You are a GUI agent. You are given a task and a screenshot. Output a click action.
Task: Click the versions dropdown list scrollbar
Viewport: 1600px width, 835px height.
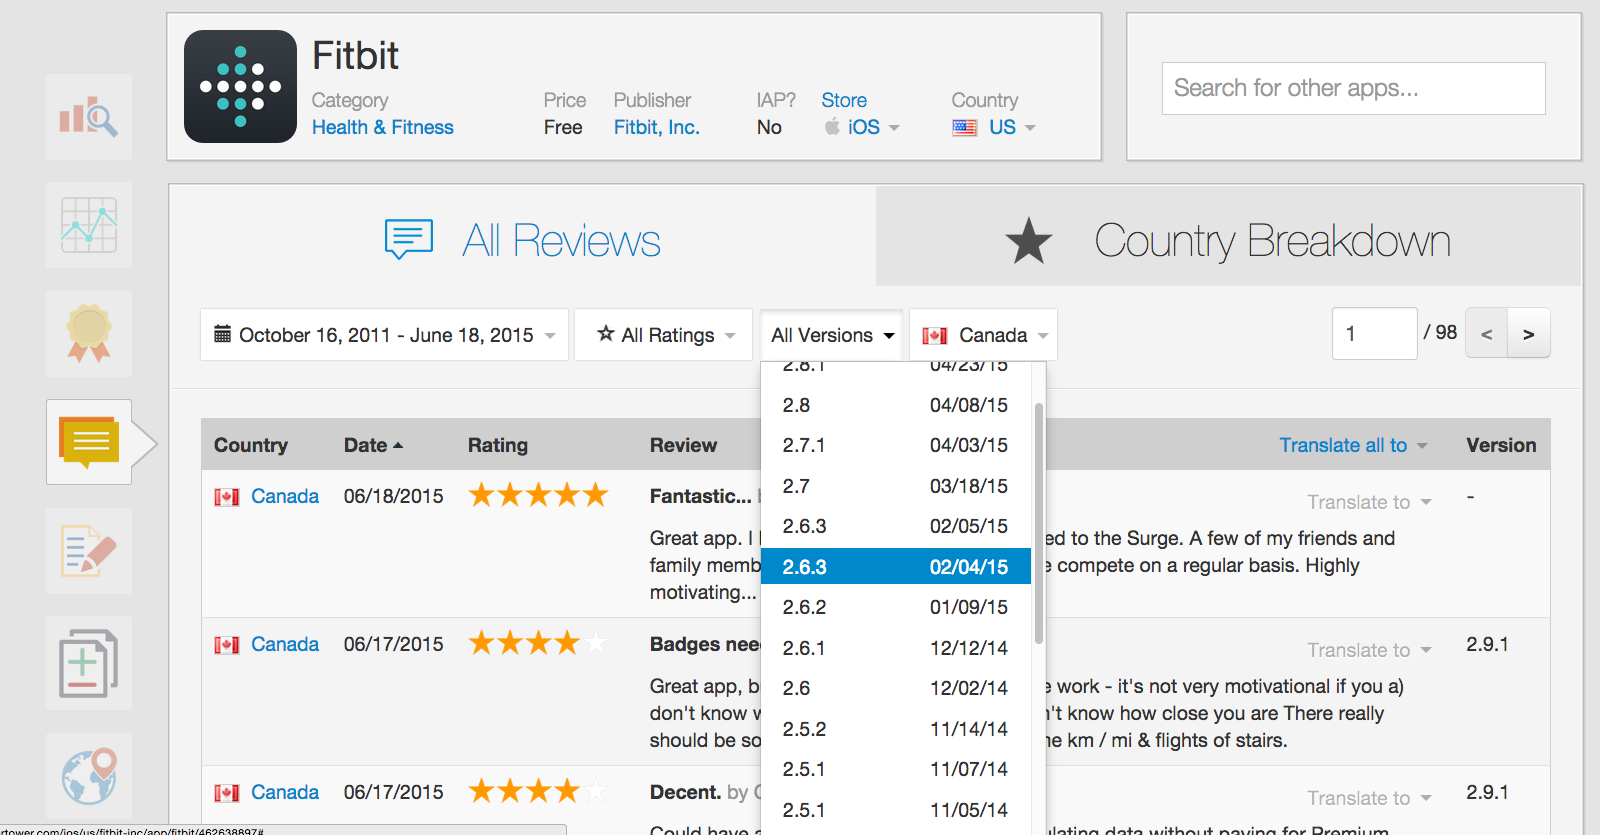tap(1039, 523)
